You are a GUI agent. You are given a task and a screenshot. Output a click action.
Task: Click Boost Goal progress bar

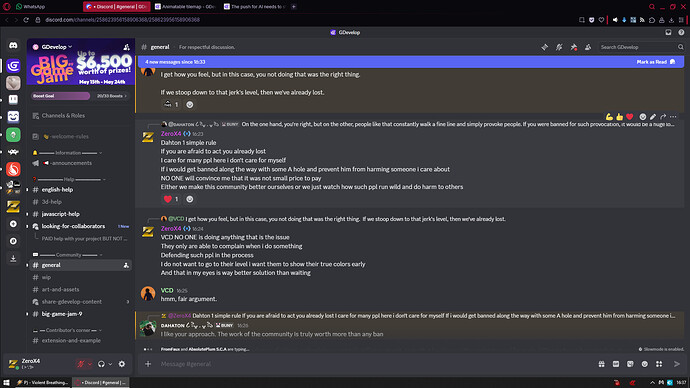point(60,96)
